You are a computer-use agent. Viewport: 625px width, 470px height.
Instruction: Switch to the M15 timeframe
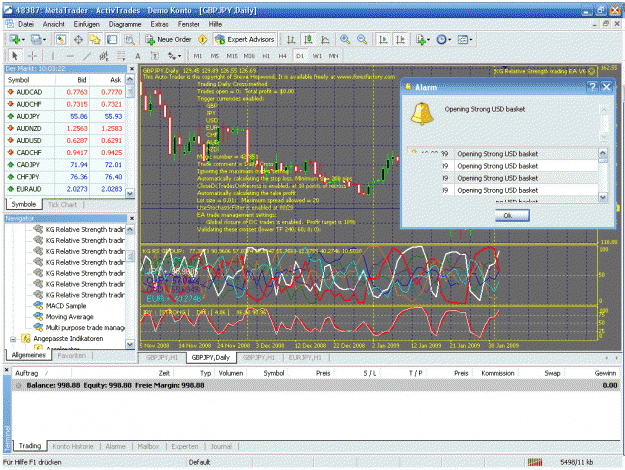pyautogui.click(x=232, y=56)
